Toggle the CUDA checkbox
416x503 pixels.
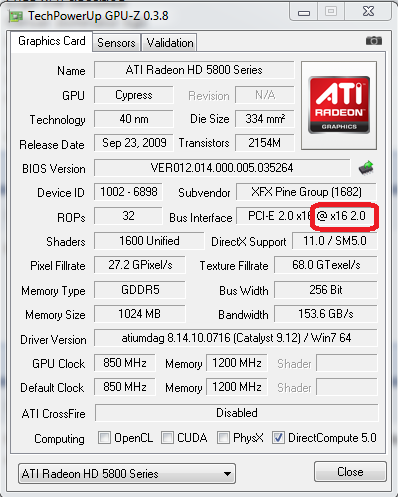coord(167,437)
